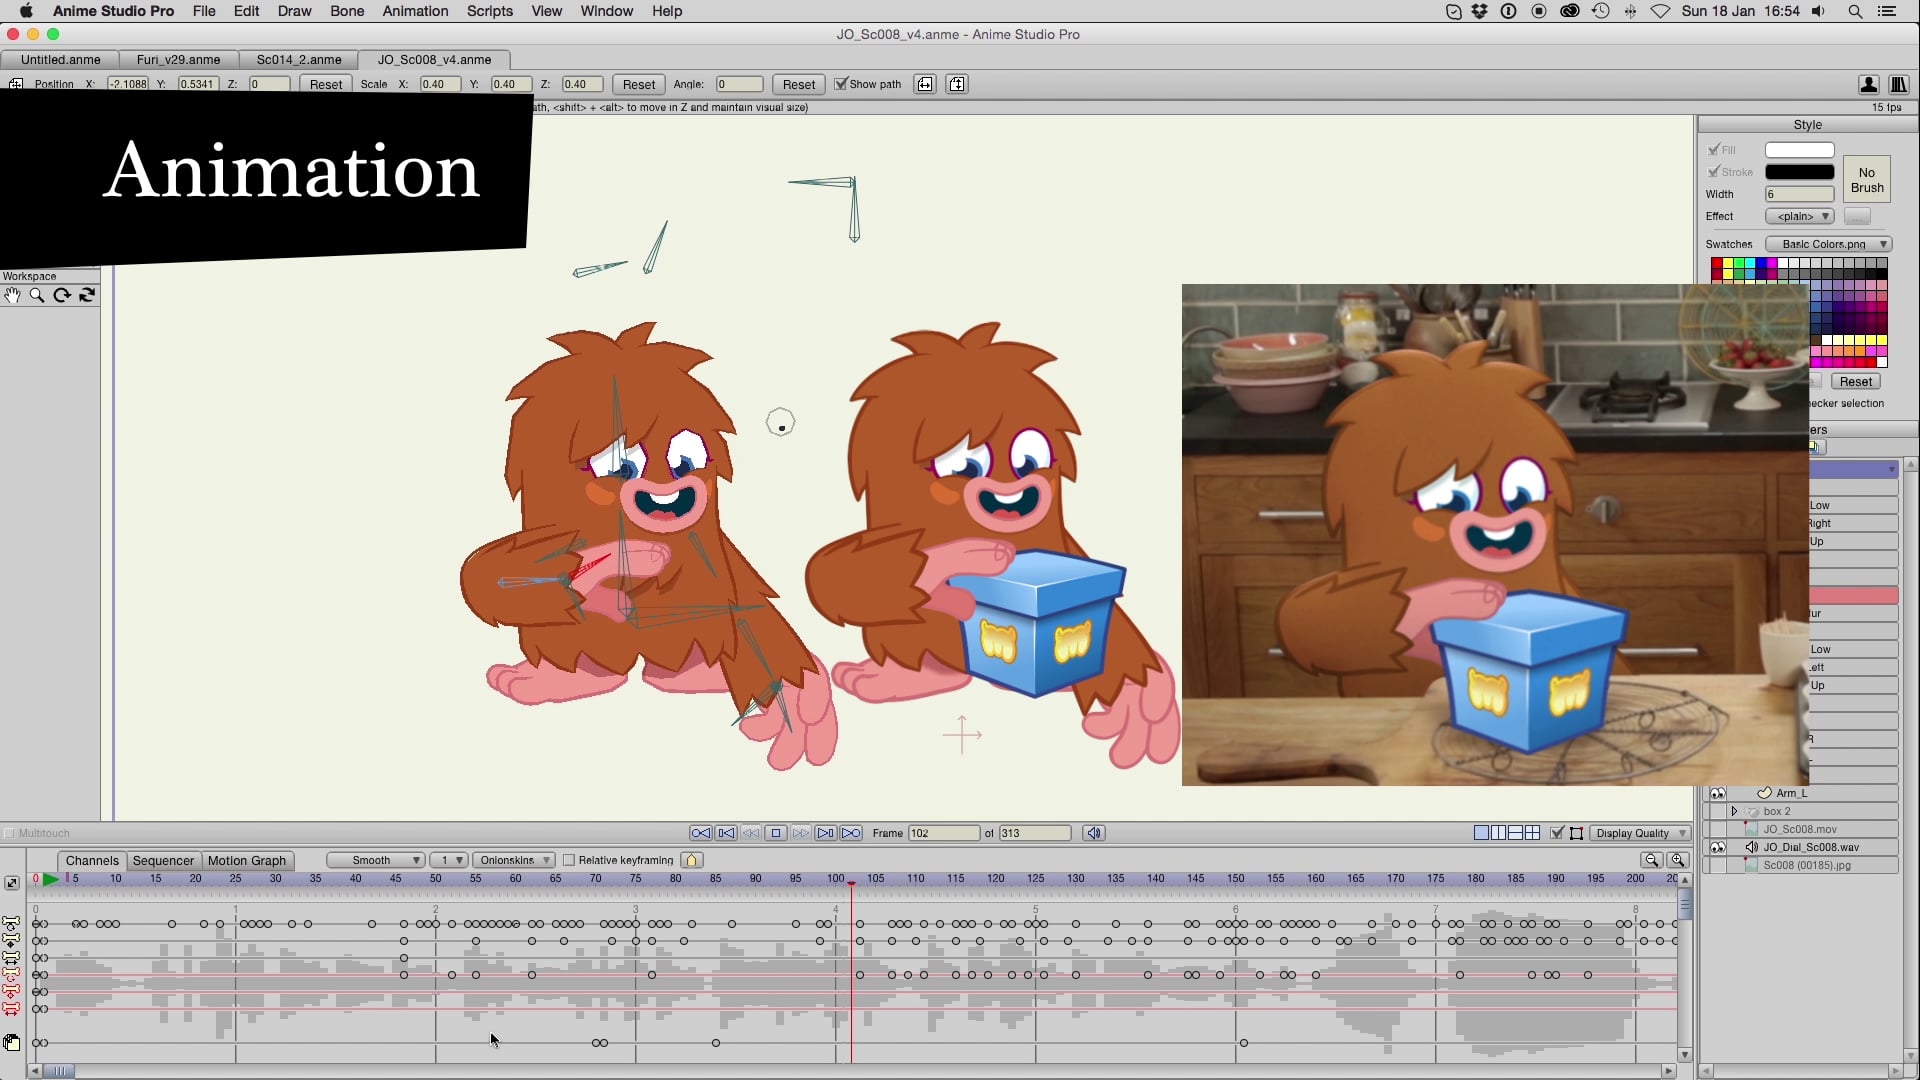Switch to the Sc014_2.anme document tab
The height and width of the screenshot is (1080, 1920).
tap(299, 59)
